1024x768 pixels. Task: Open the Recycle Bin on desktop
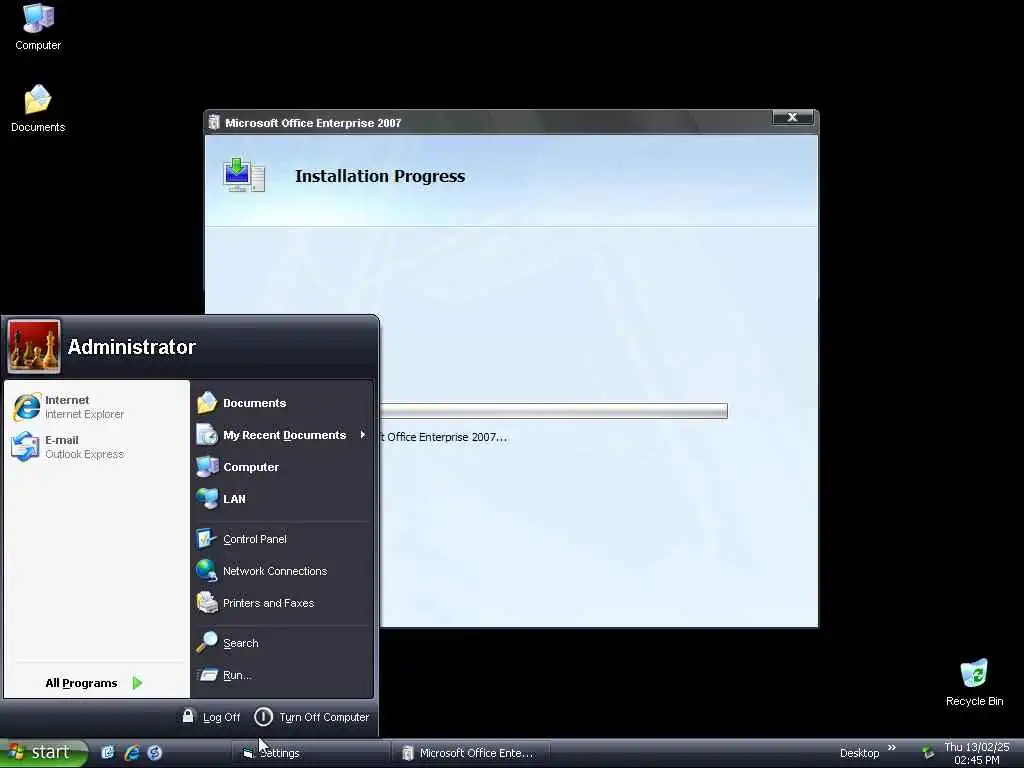974,682
